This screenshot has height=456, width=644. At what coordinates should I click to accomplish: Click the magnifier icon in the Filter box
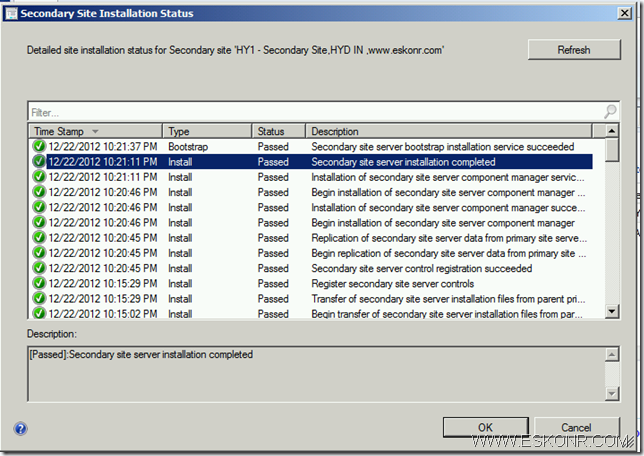[x=610, y=111]
